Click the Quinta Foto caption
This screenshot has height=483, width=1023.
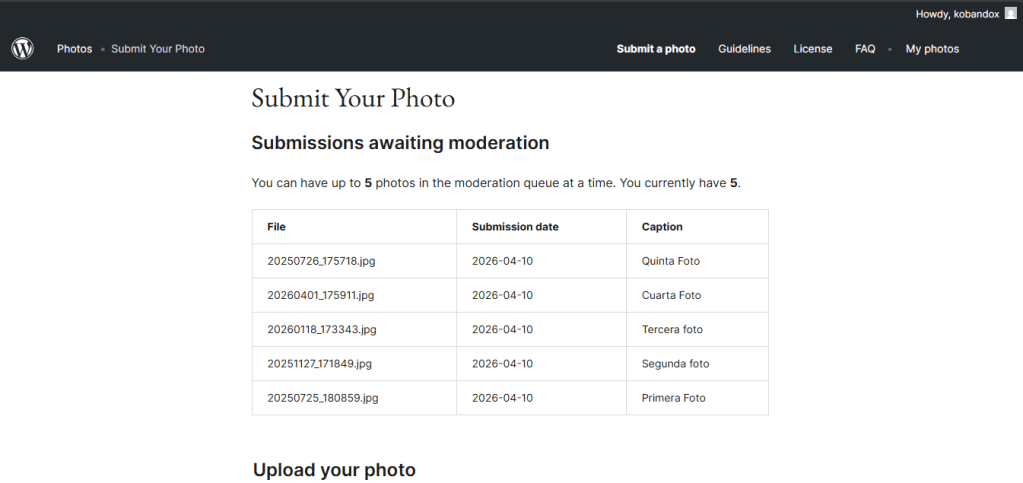671,261
